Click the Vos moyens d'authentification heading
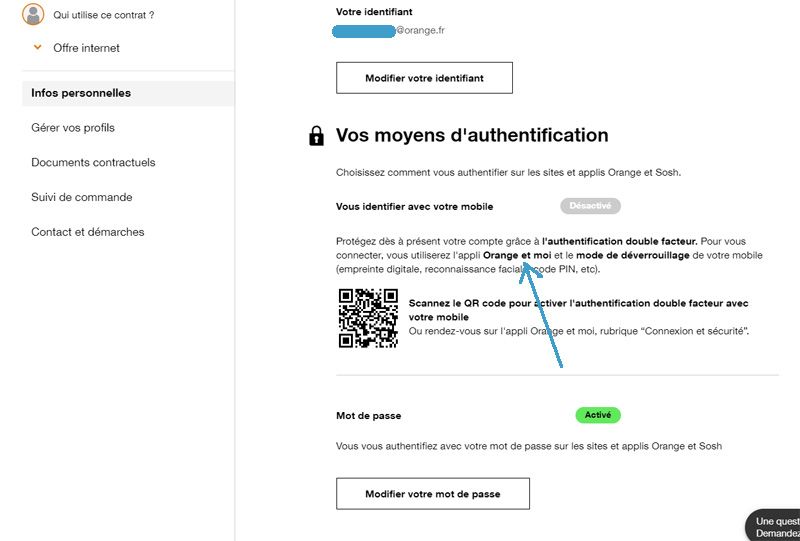 472,135
